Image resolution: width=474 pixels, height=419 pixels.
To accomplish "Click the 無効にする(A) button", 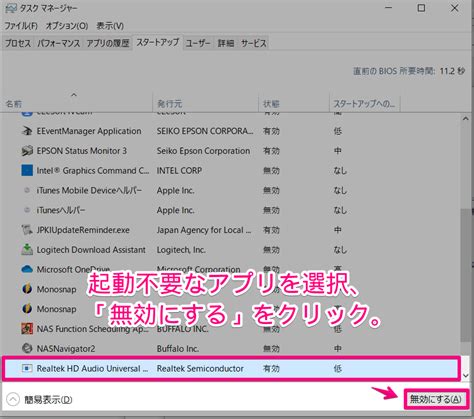I will click(436, 399).
